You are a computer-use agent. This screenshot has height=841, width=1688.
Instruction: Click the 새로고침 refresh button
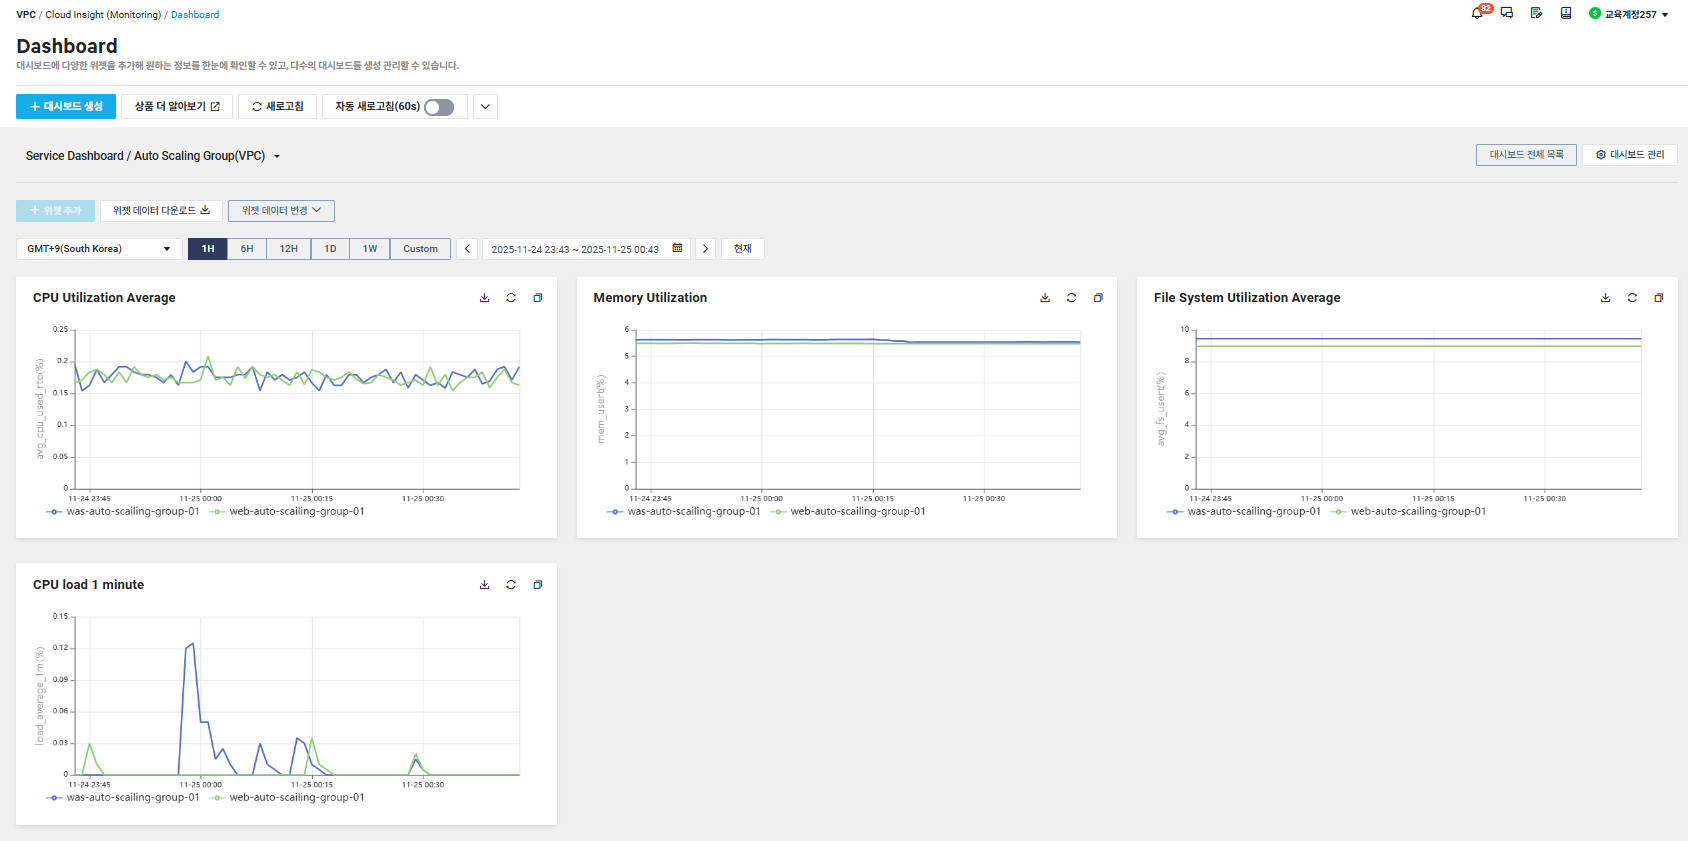277,107
